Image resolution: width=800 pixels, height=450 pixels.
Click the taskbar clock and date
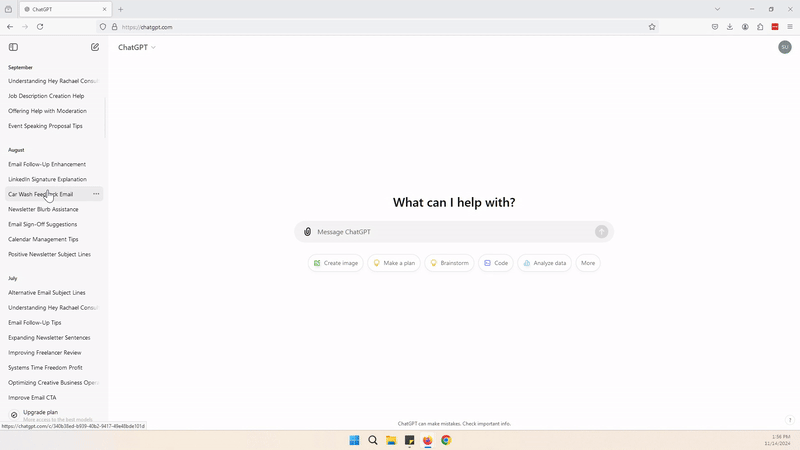(778, 440)
